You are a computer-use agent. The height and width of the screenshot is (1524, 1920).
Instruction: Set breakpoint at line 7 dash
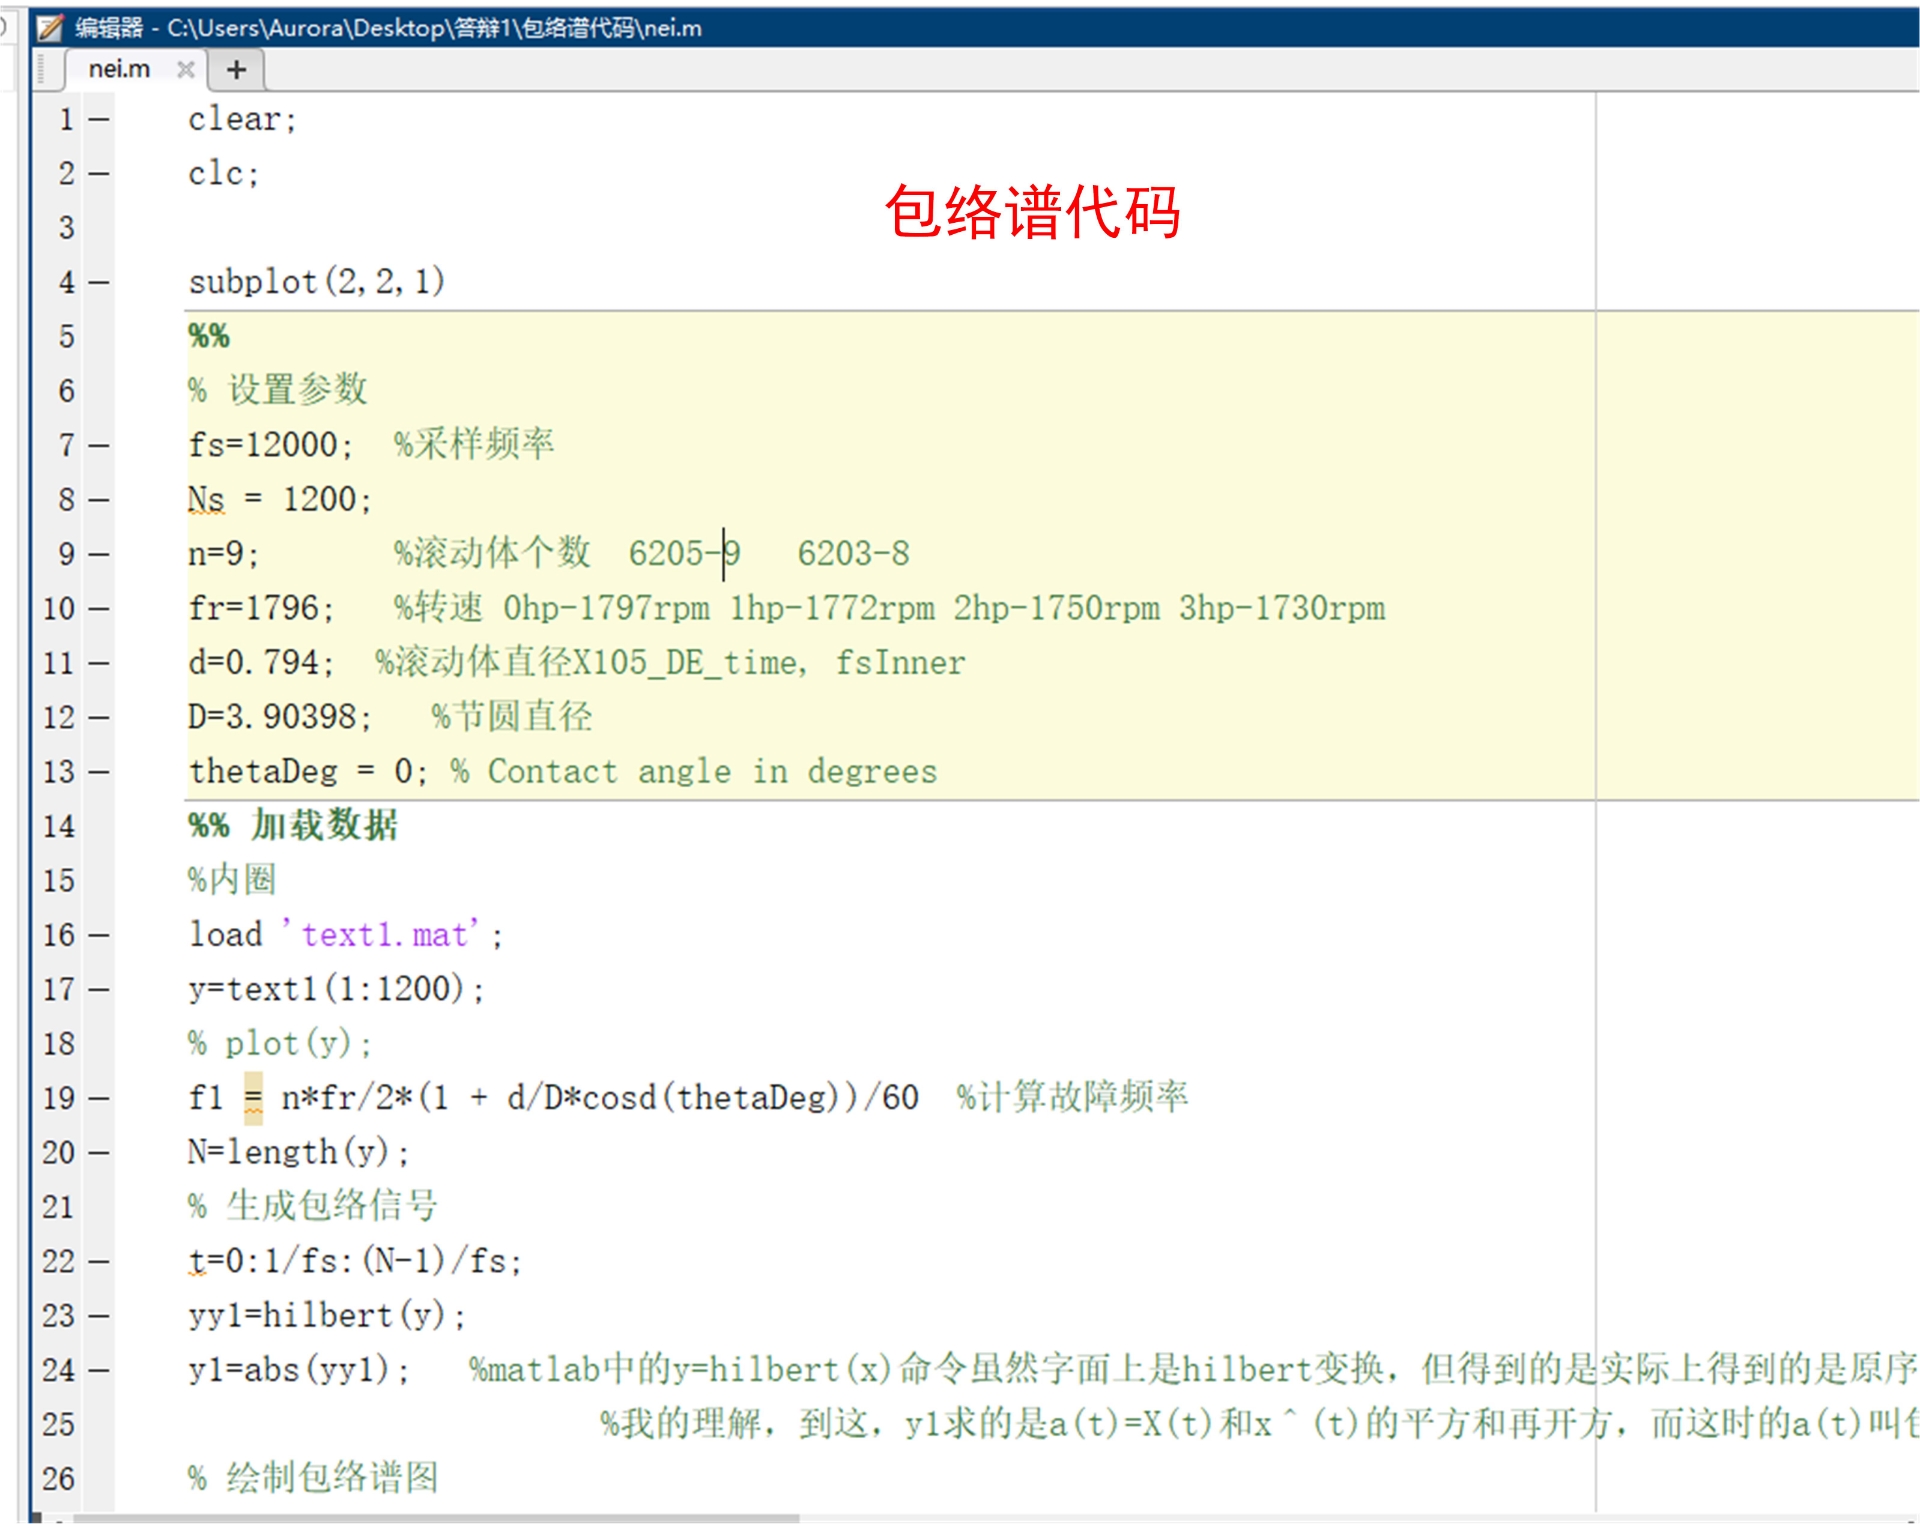(98, 445)
